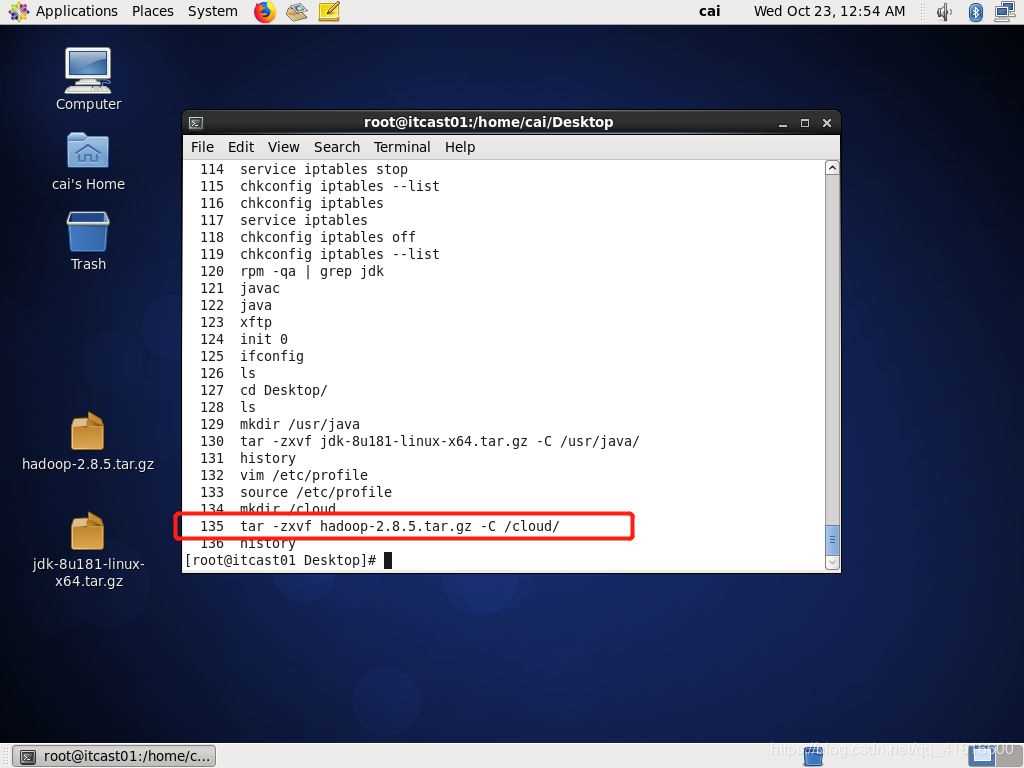
Task: Click the mail client icon in panel
Action: [296, 12]
